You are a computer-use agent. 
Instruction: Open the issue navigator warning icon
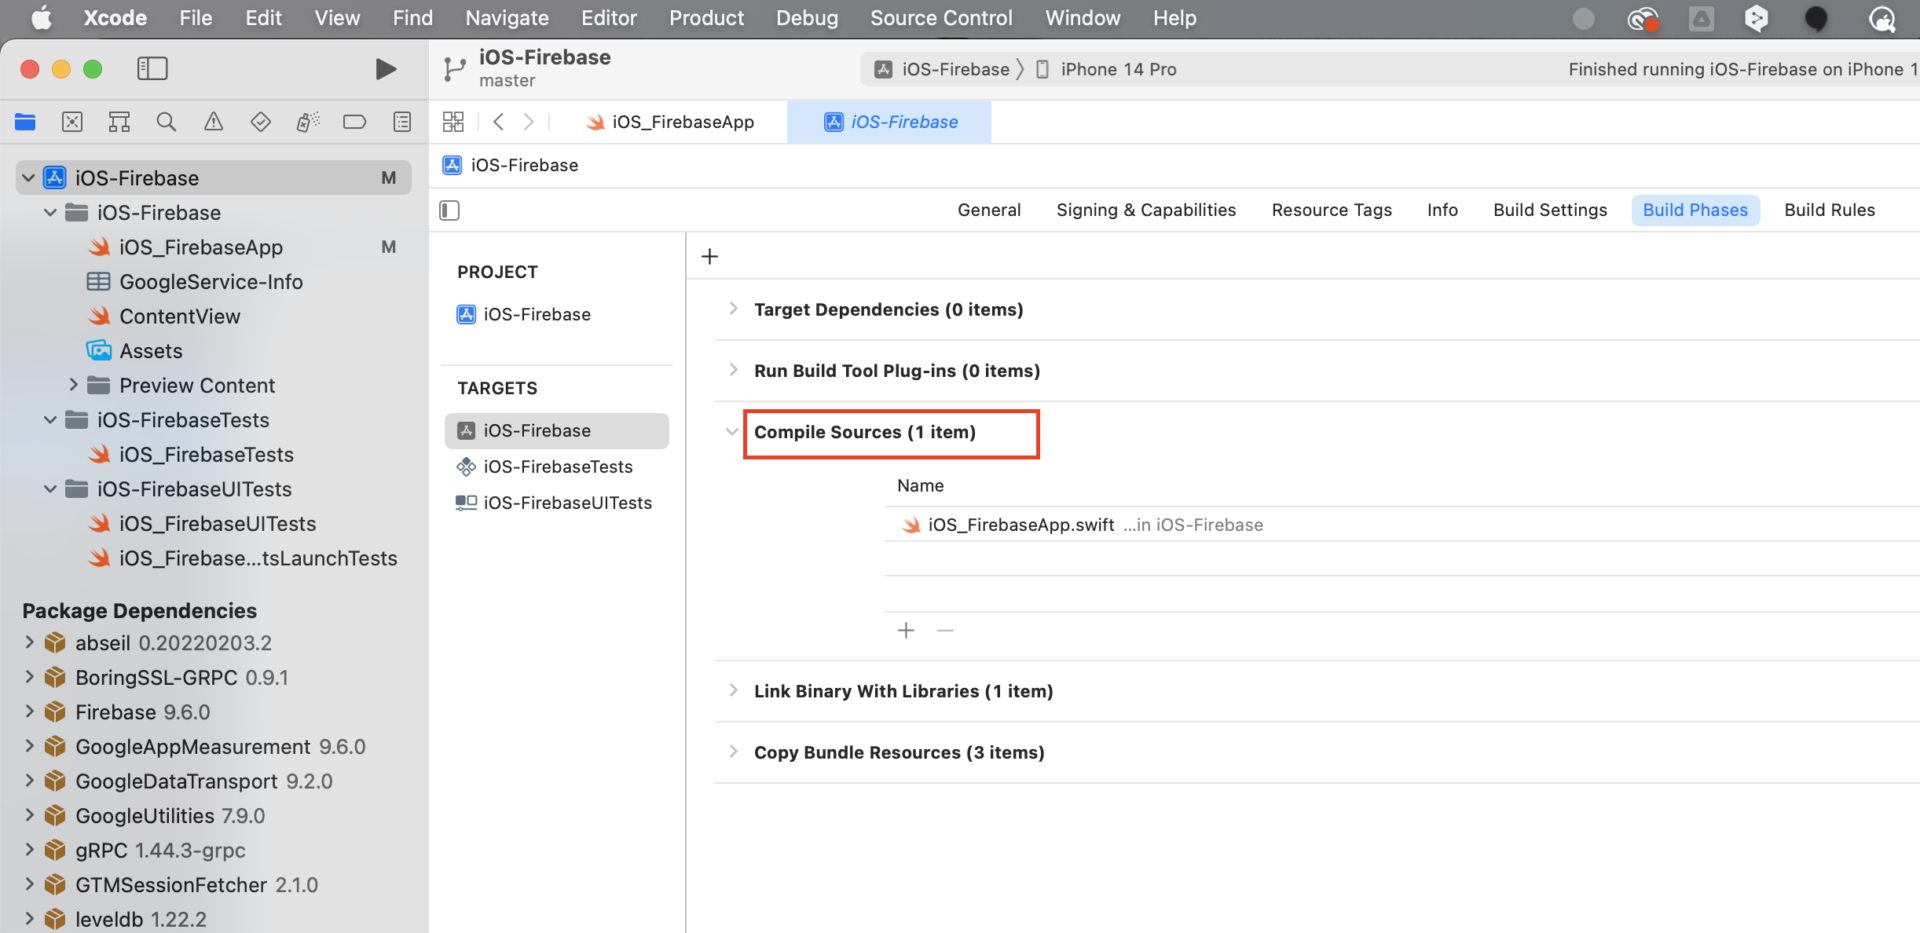tap(213, 122)
